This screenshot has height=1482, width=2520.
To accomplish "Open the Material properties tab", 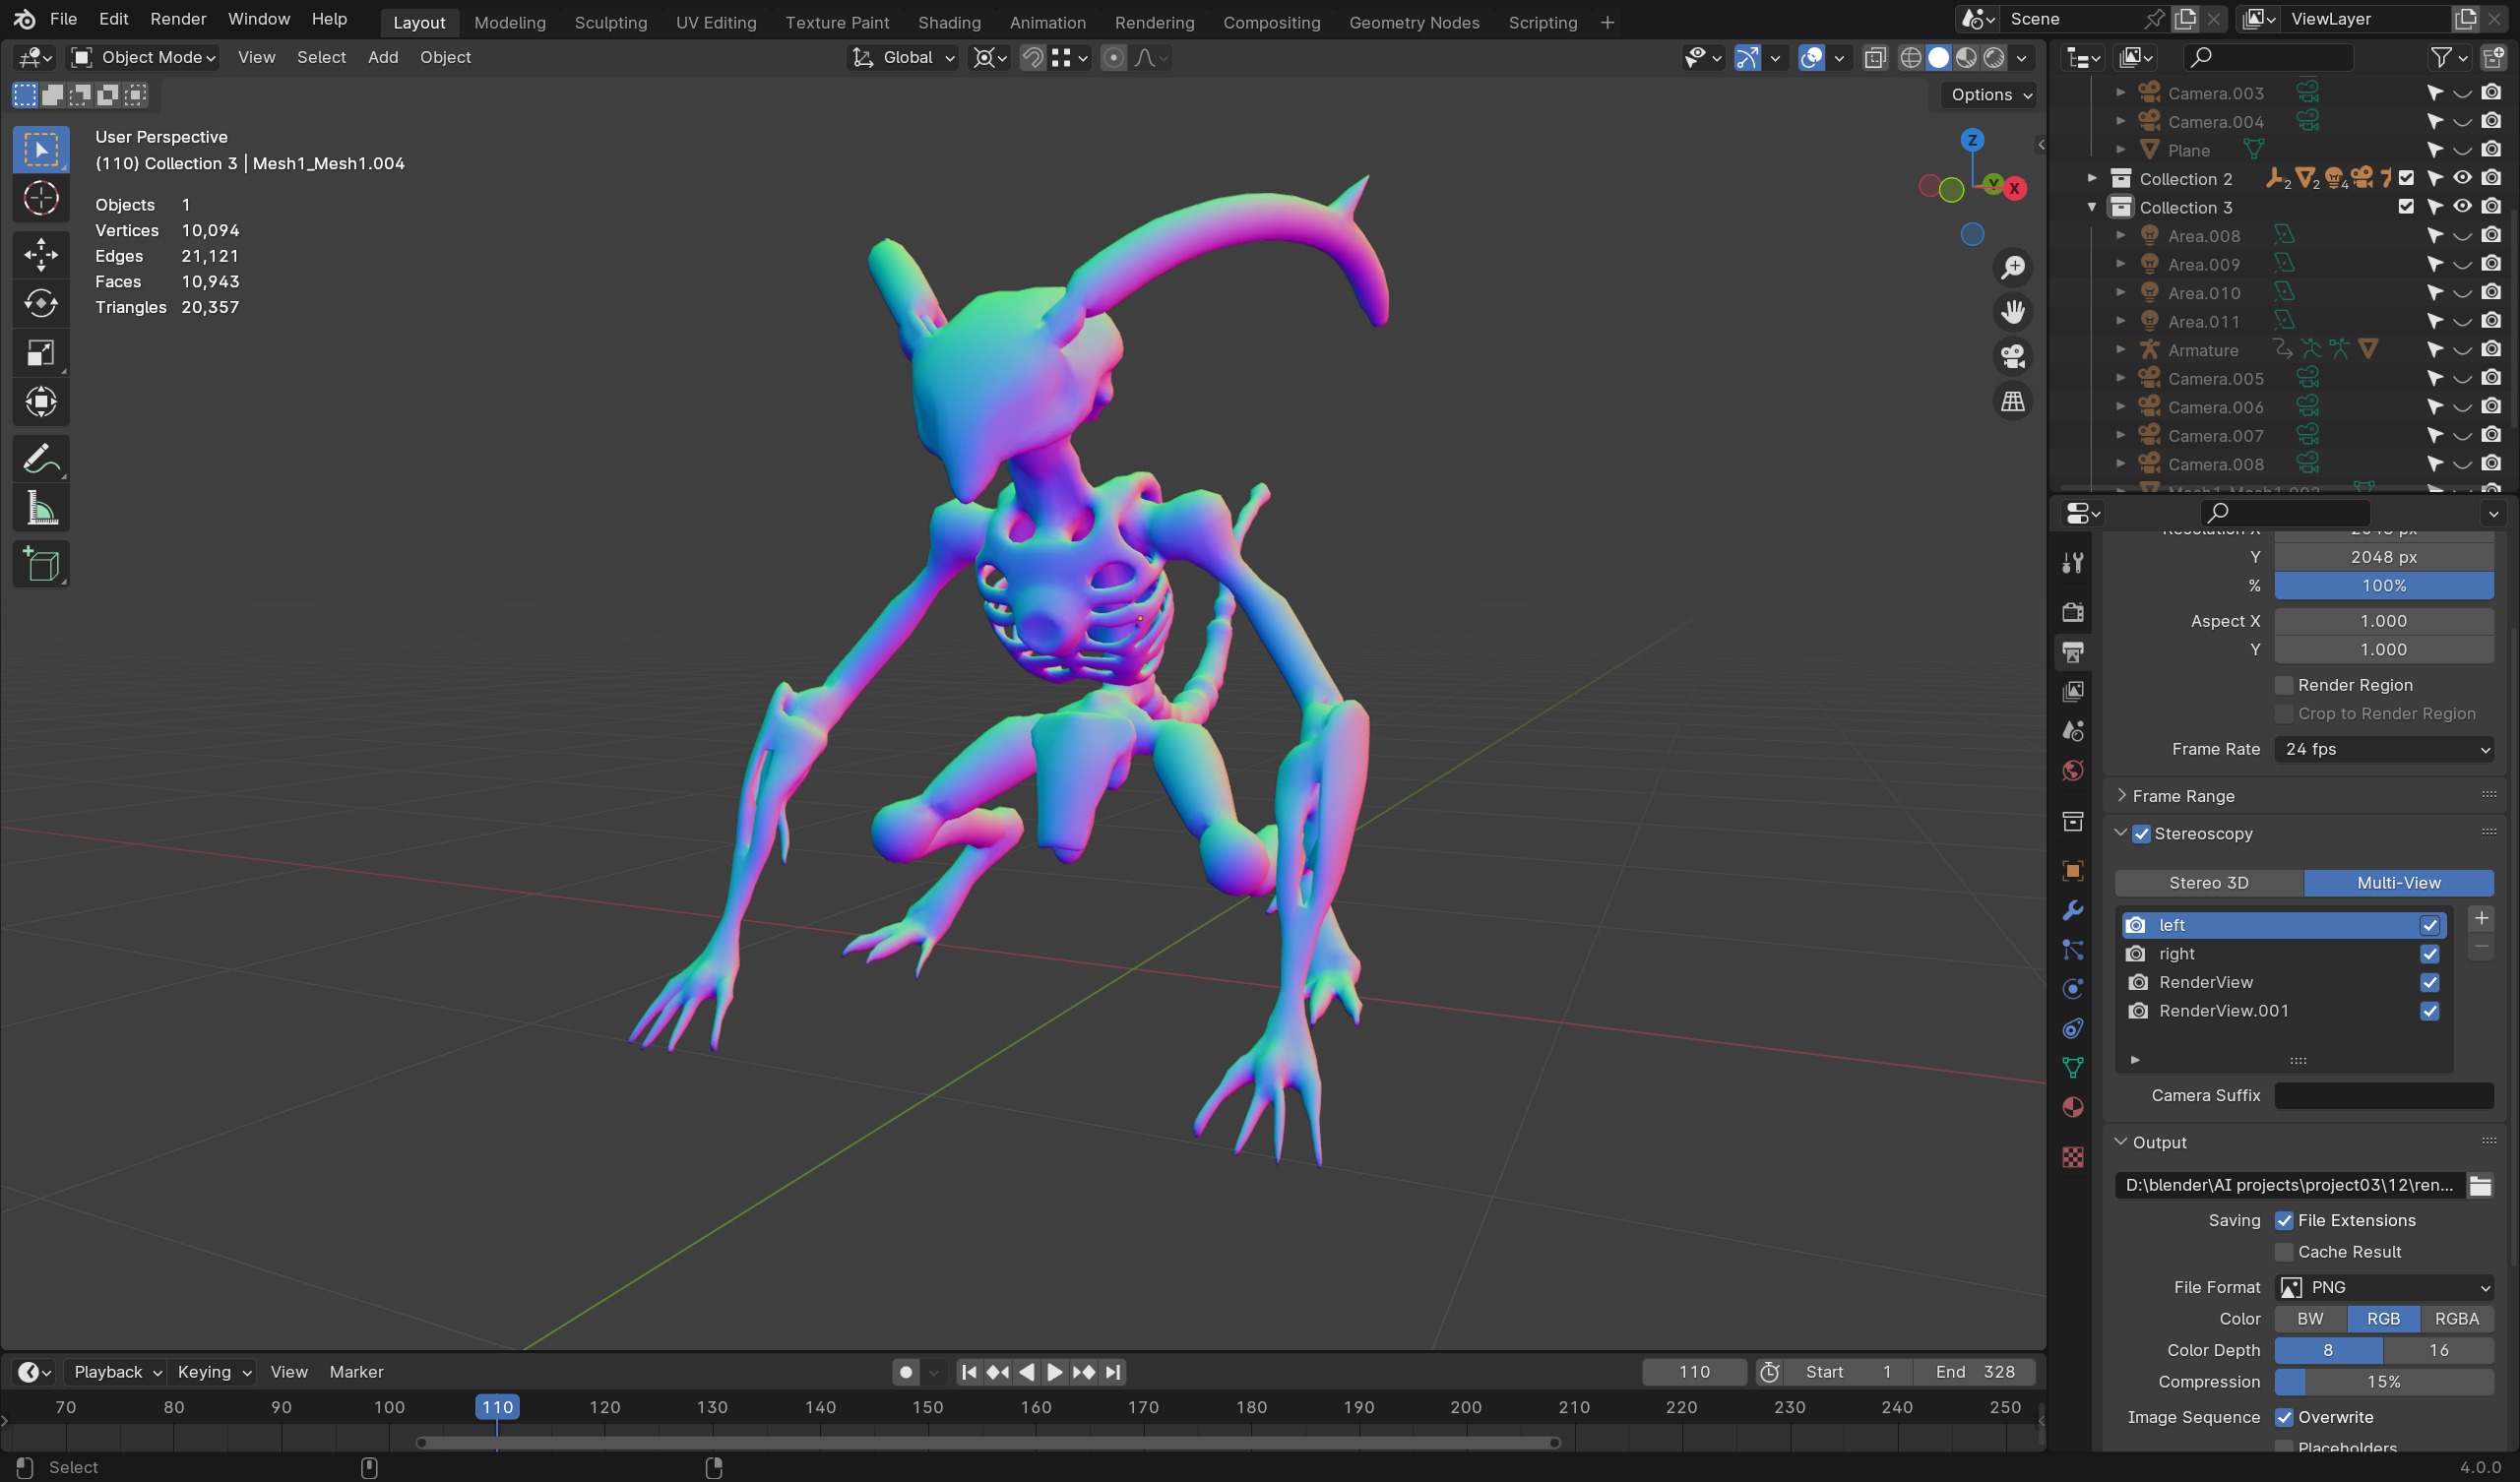I will coord(2072,1108).
